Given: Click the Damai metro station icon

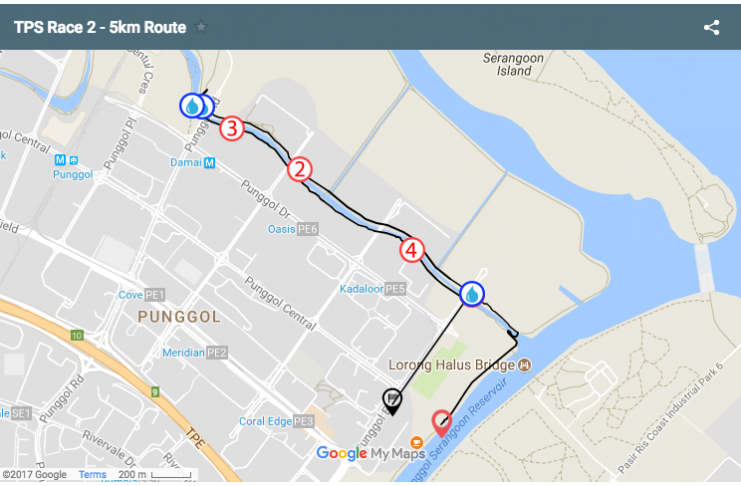Looking at the screenshot, I should (x=209, y=163).
